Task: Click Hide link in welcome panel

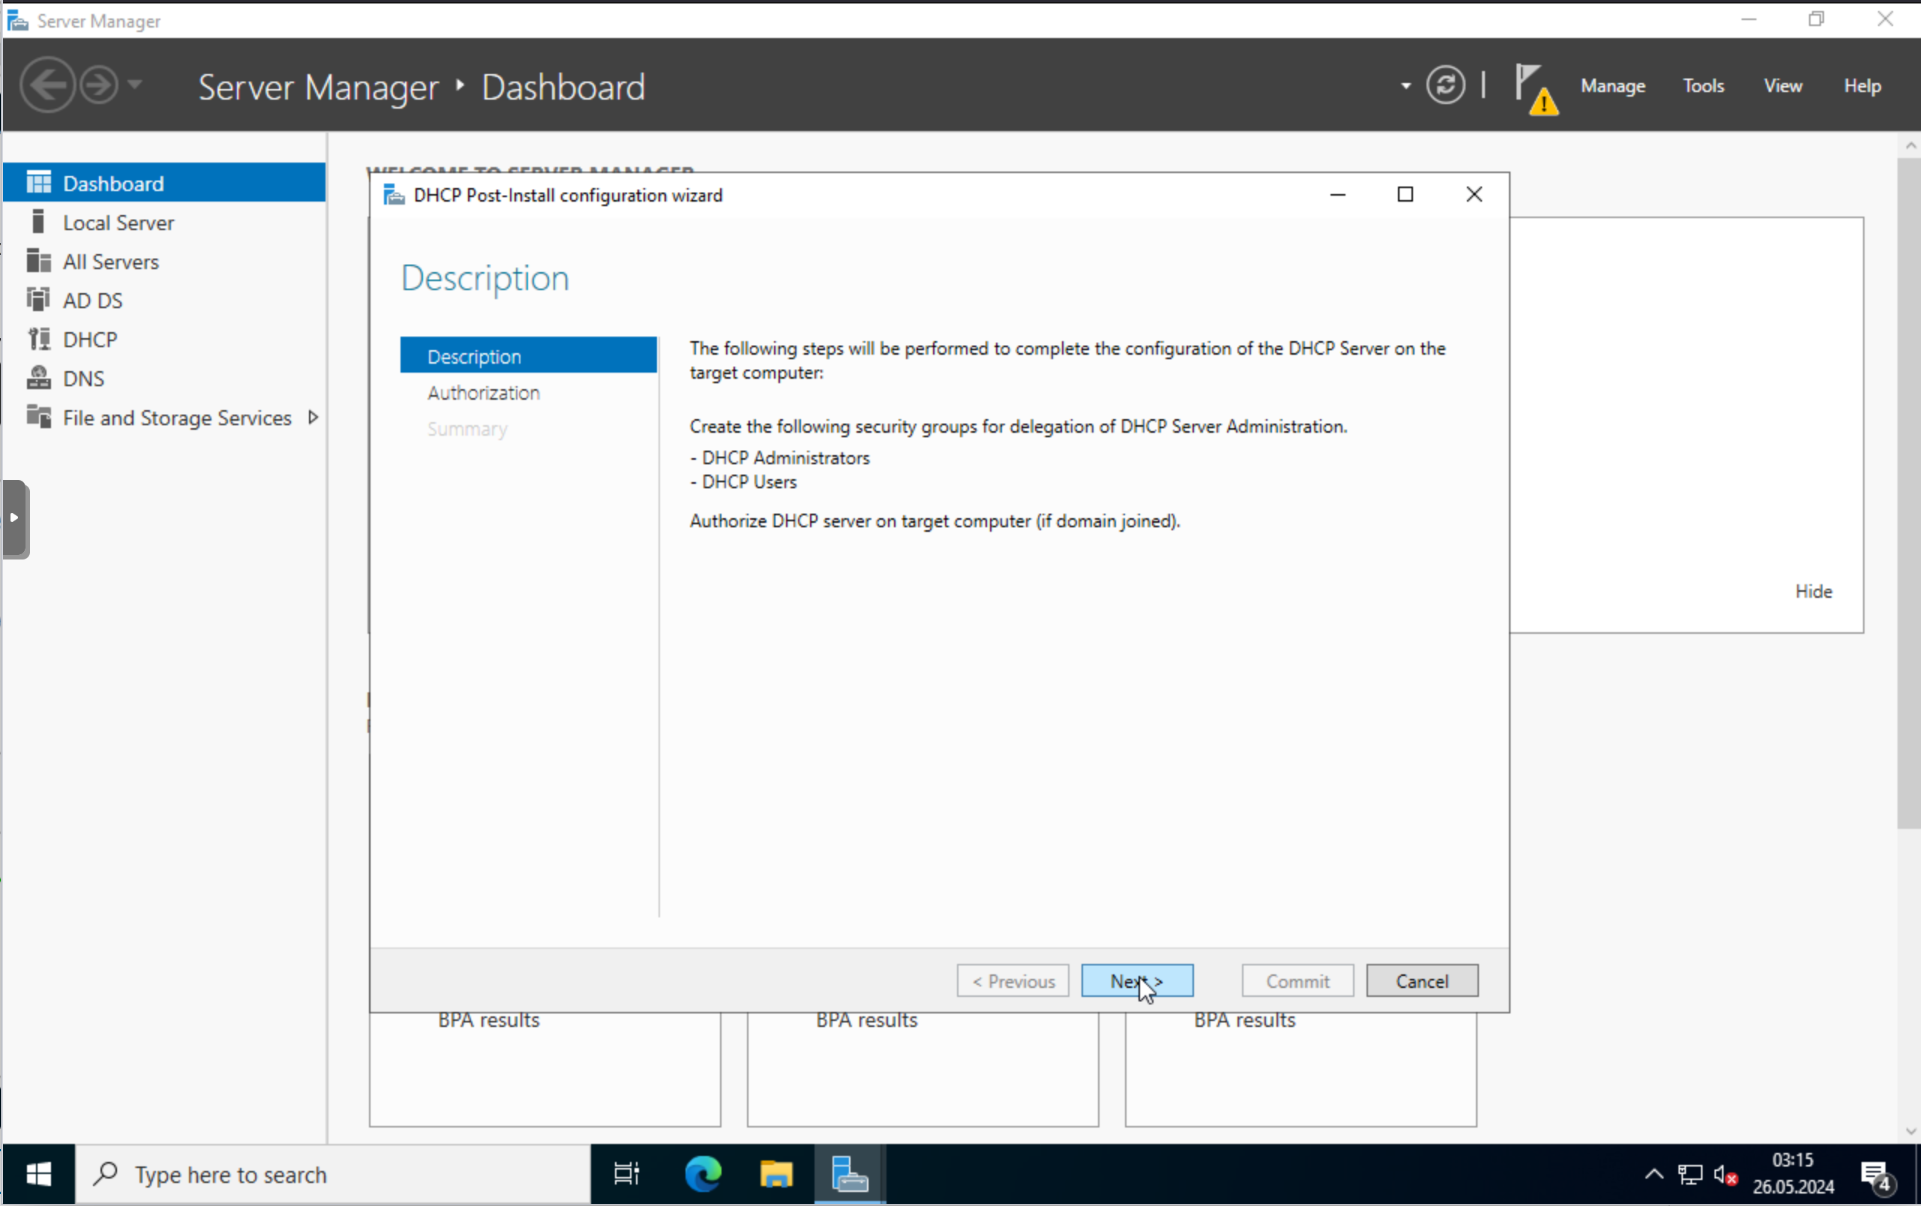Action: pyautogui.click(x=1813, y=591)
